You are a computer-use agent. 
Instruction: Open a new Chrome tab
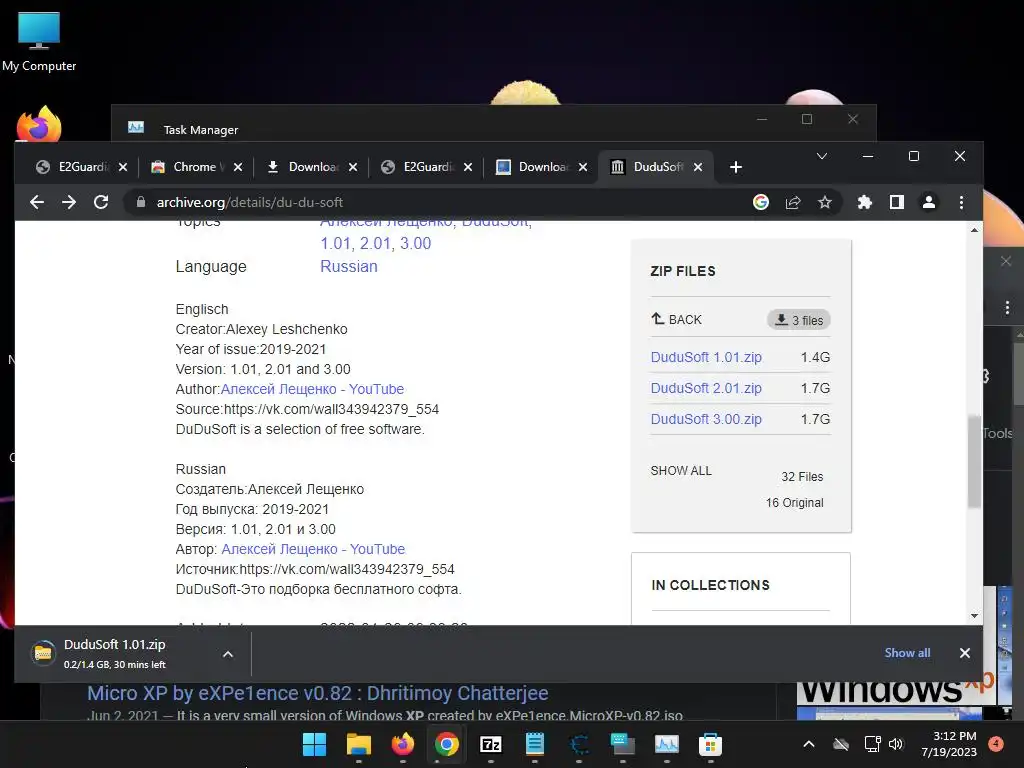pyautogui.click(x=736, y=167)
